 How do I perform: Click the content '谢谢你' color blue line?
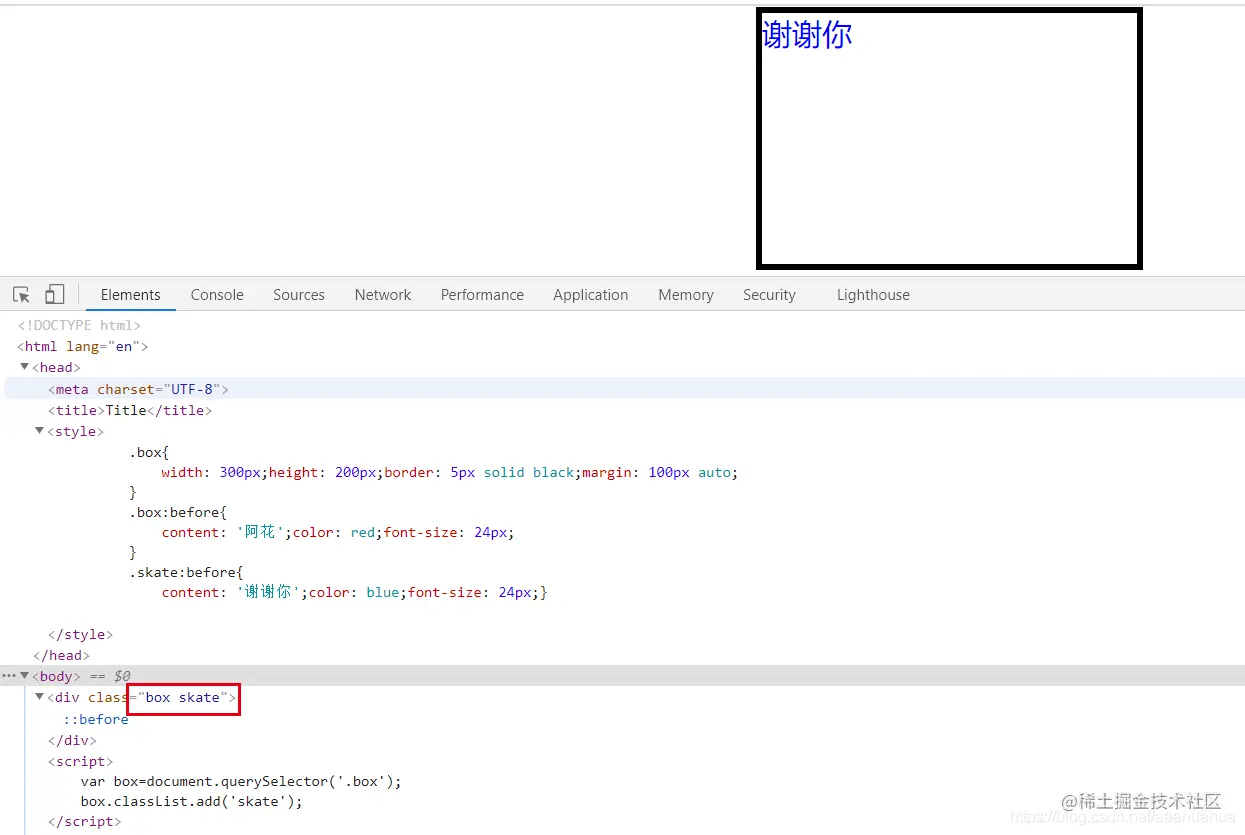click(354, 592)
